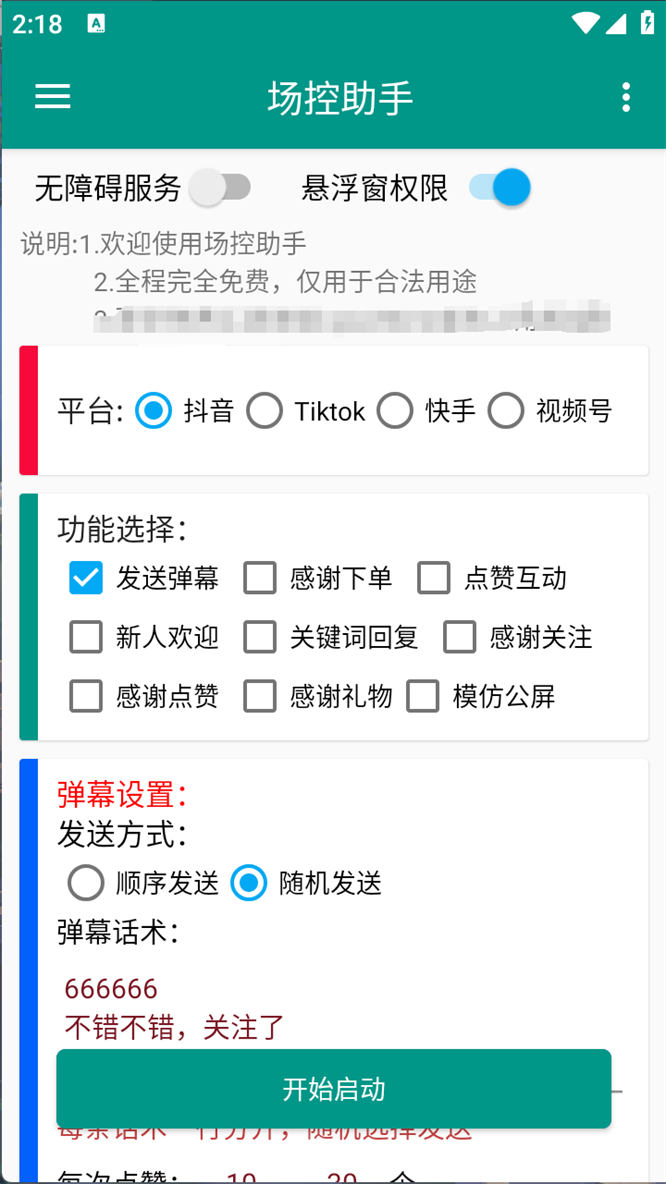Viewport: 666px width, 1184px height.
Task: Choose 视频号 as the platform
Action: click(x=507, y=410)
